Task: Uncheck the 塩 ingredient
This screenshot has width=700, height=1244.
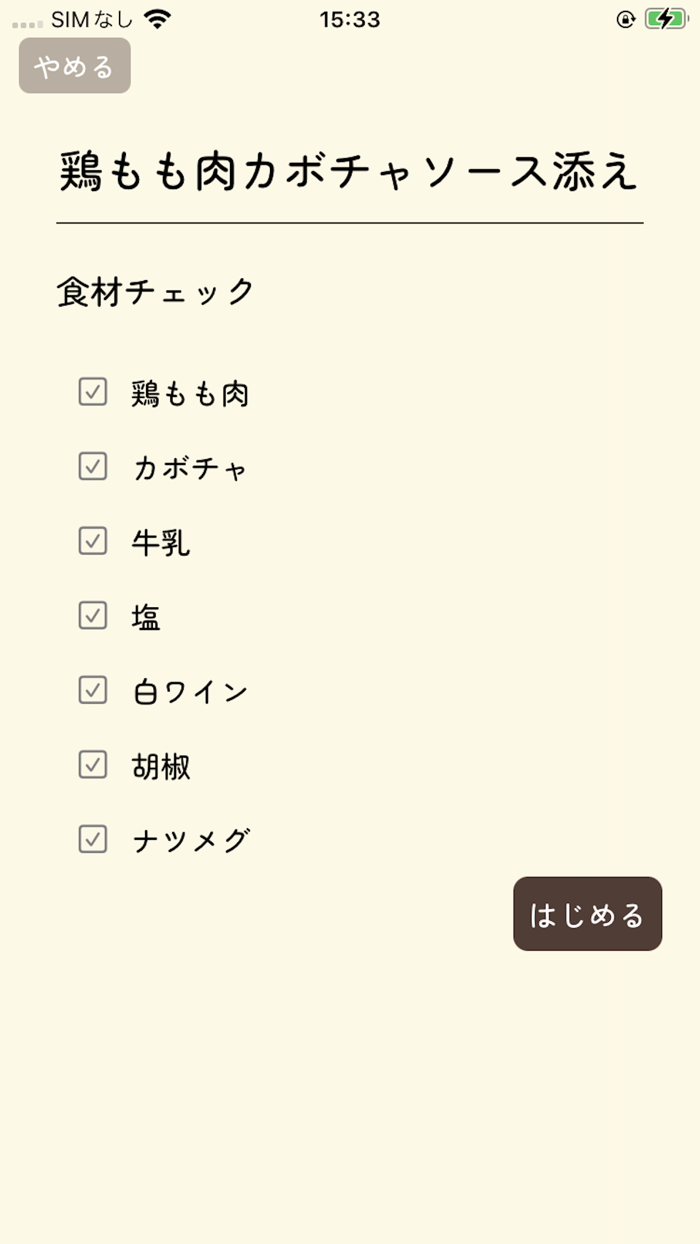Action: click(93, 615)
